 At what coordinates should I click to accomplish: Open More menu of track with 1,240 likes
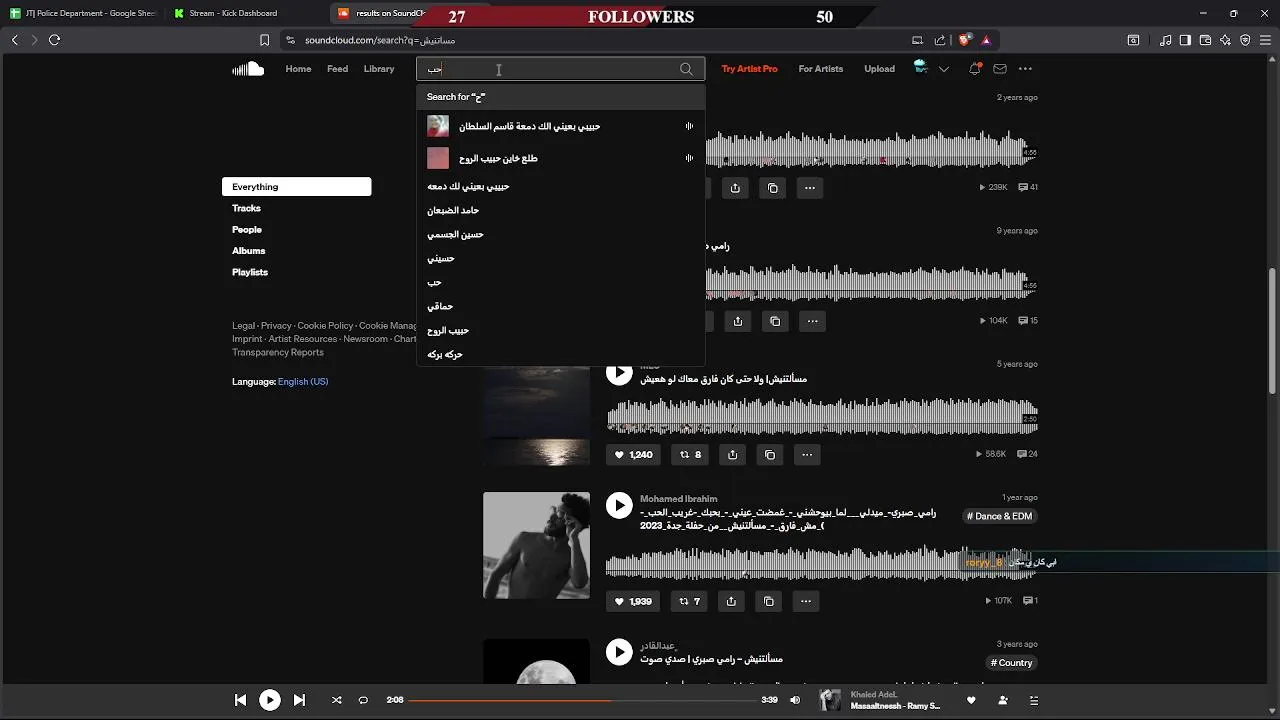coord(807,454)
